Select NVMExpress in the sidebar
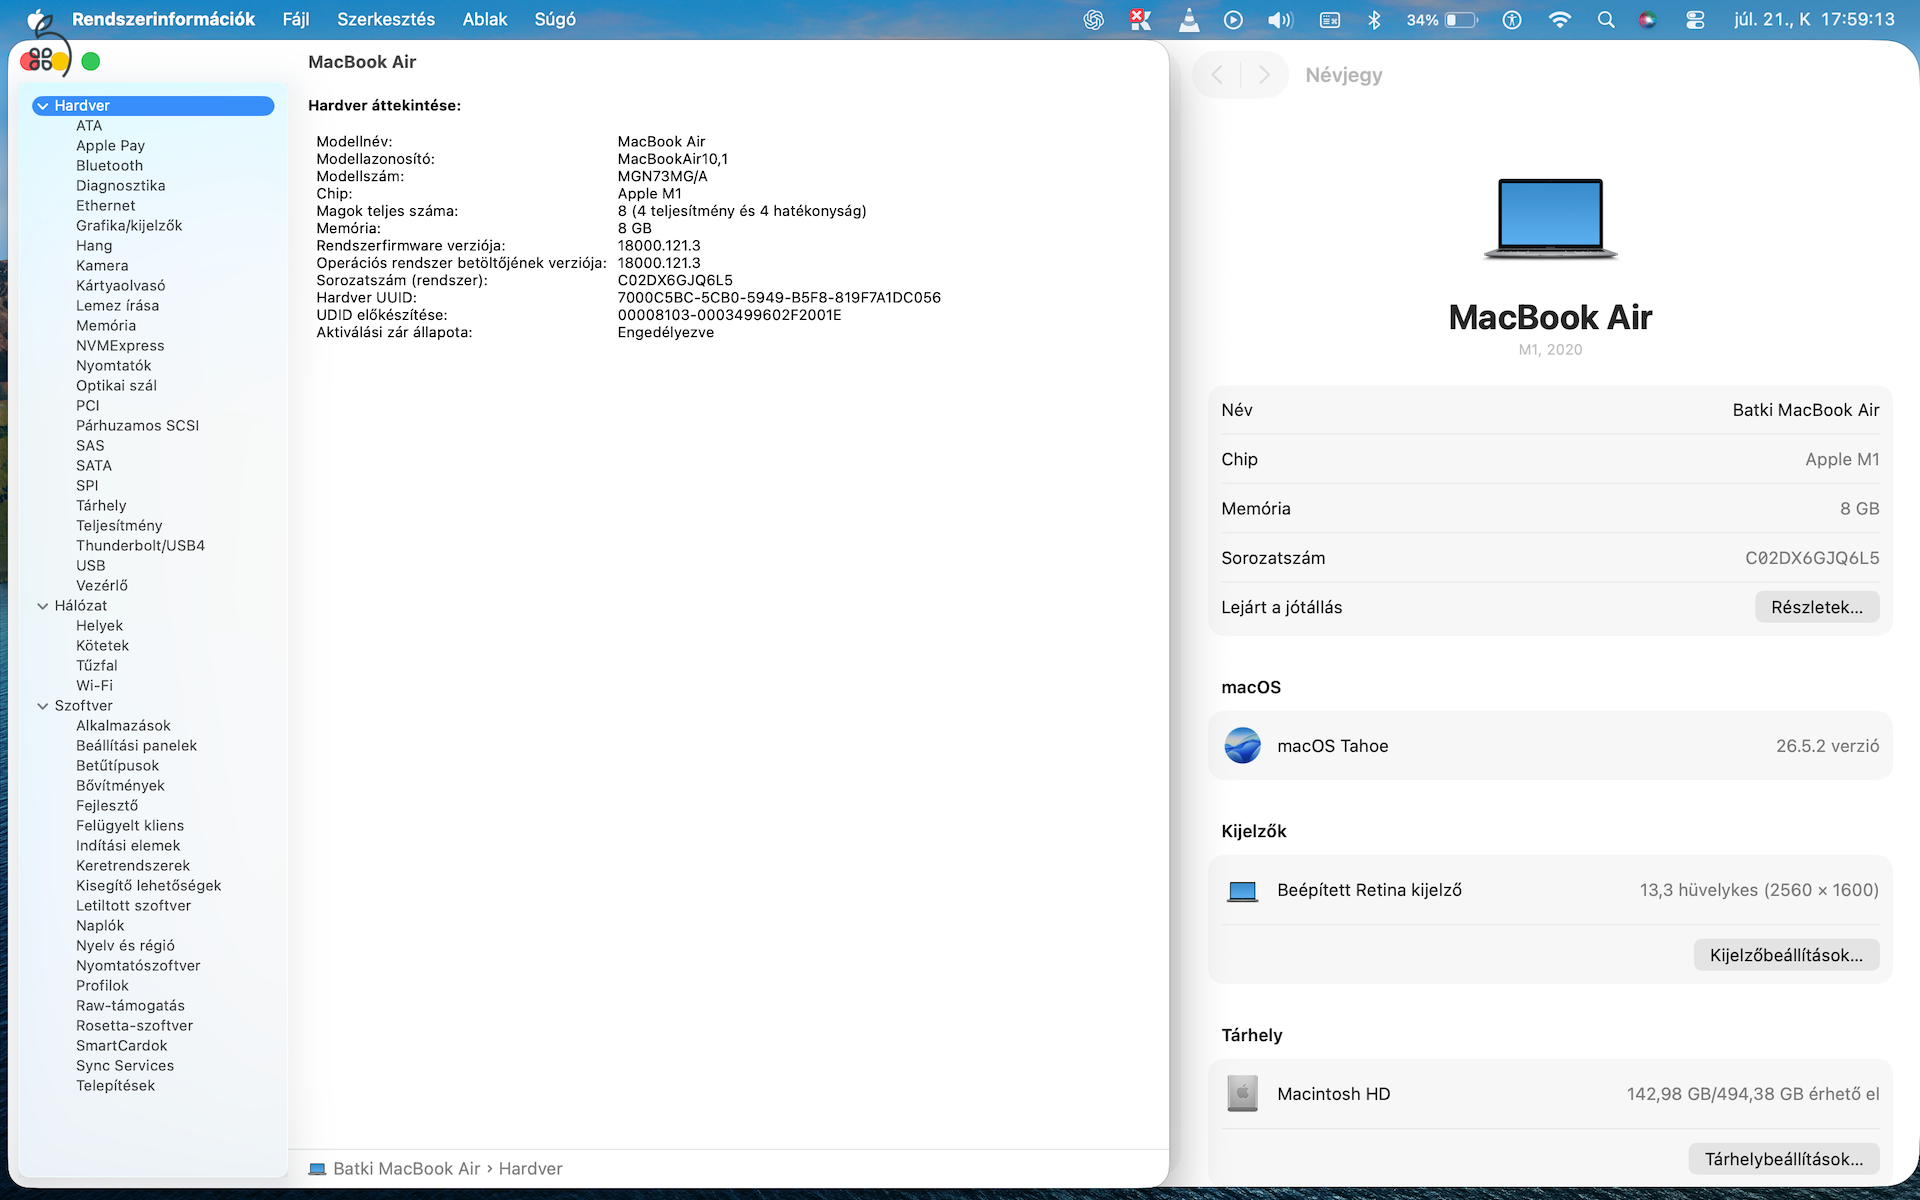 pyautogui.click(x=120, y=346)
